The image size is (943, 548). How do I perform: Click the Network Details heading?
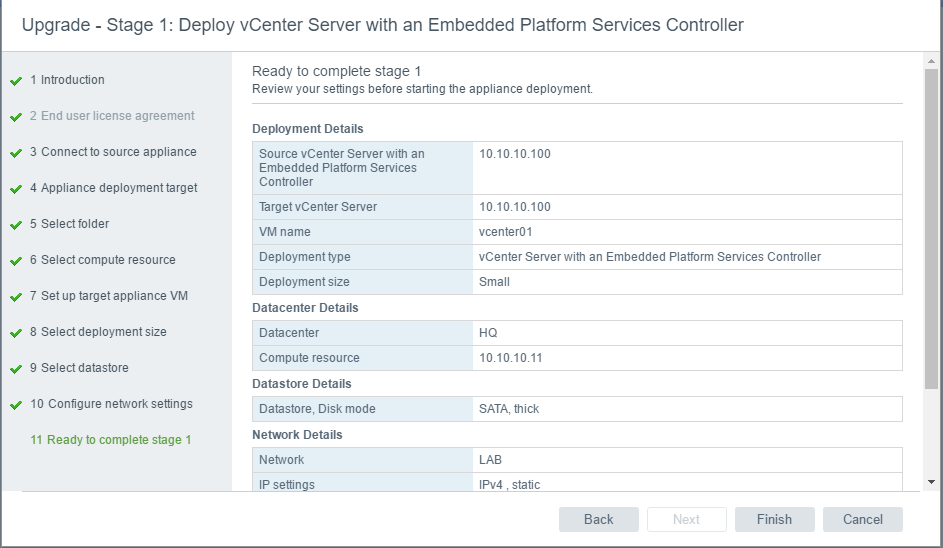point(297,435)
